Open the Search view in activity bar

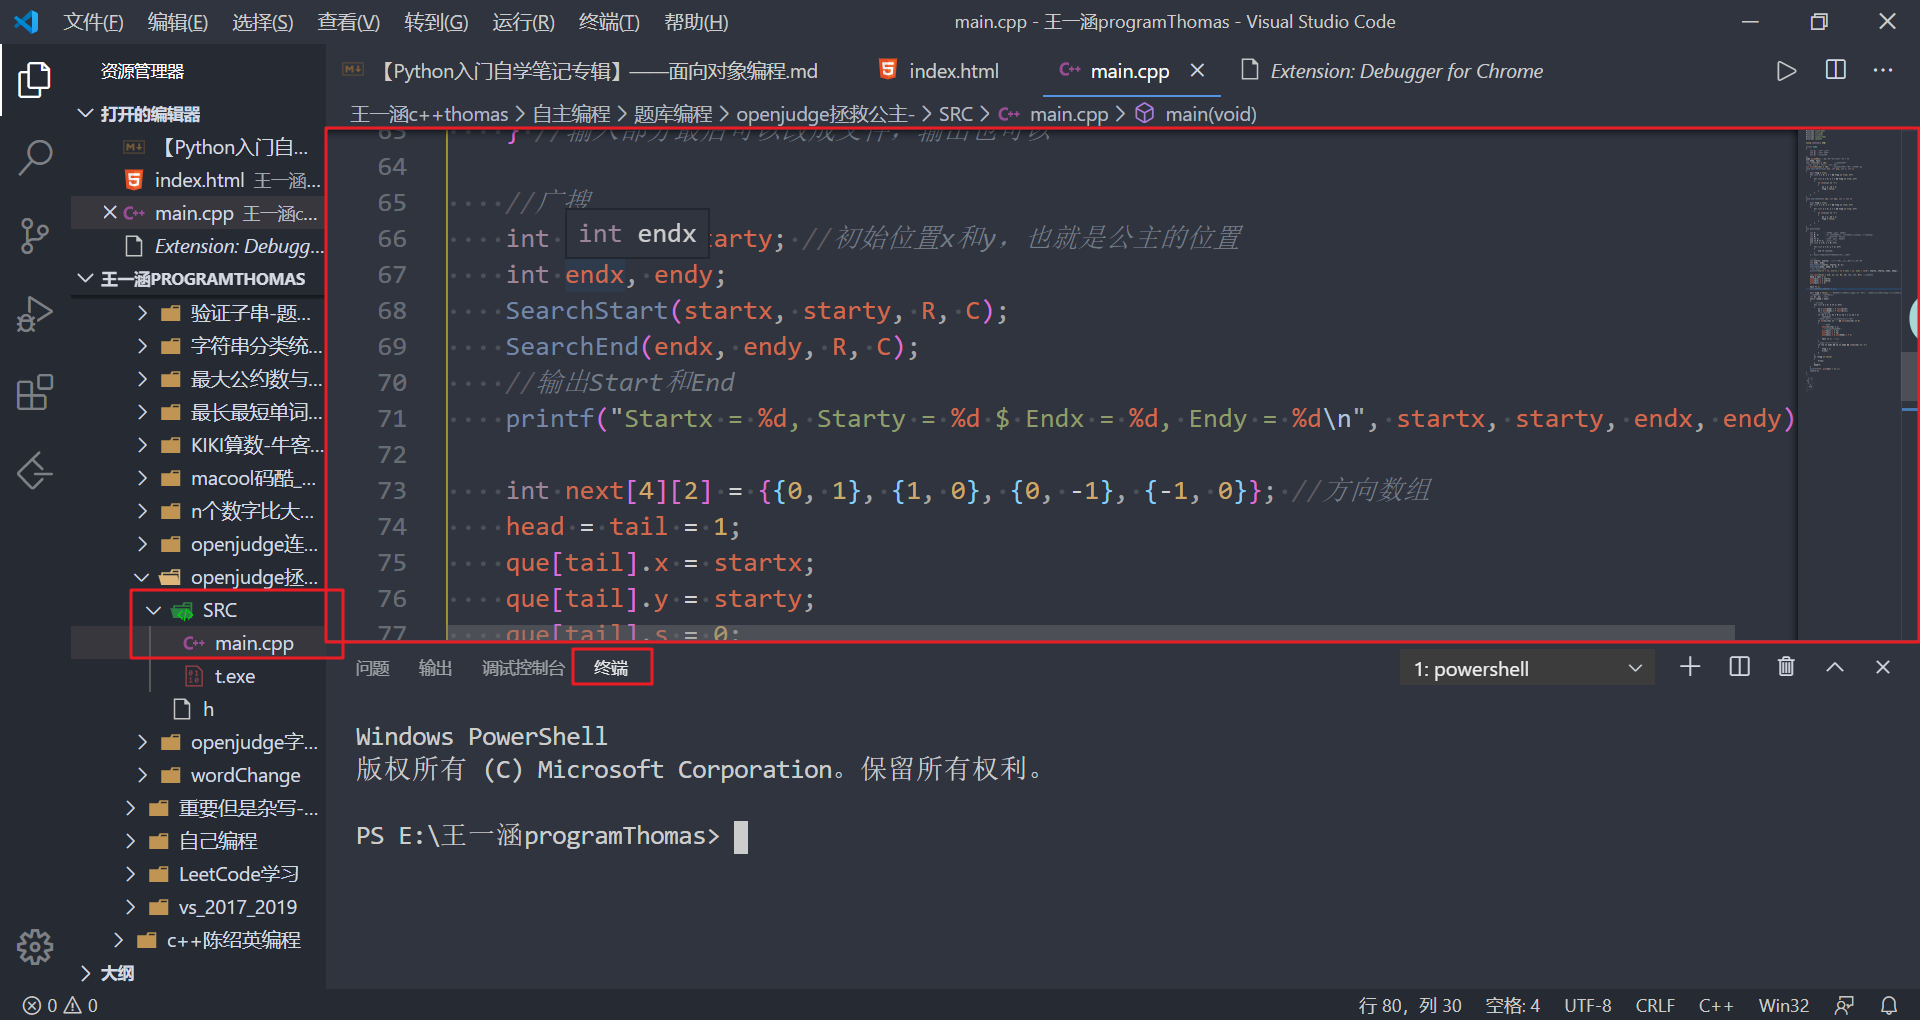(35, 157)
